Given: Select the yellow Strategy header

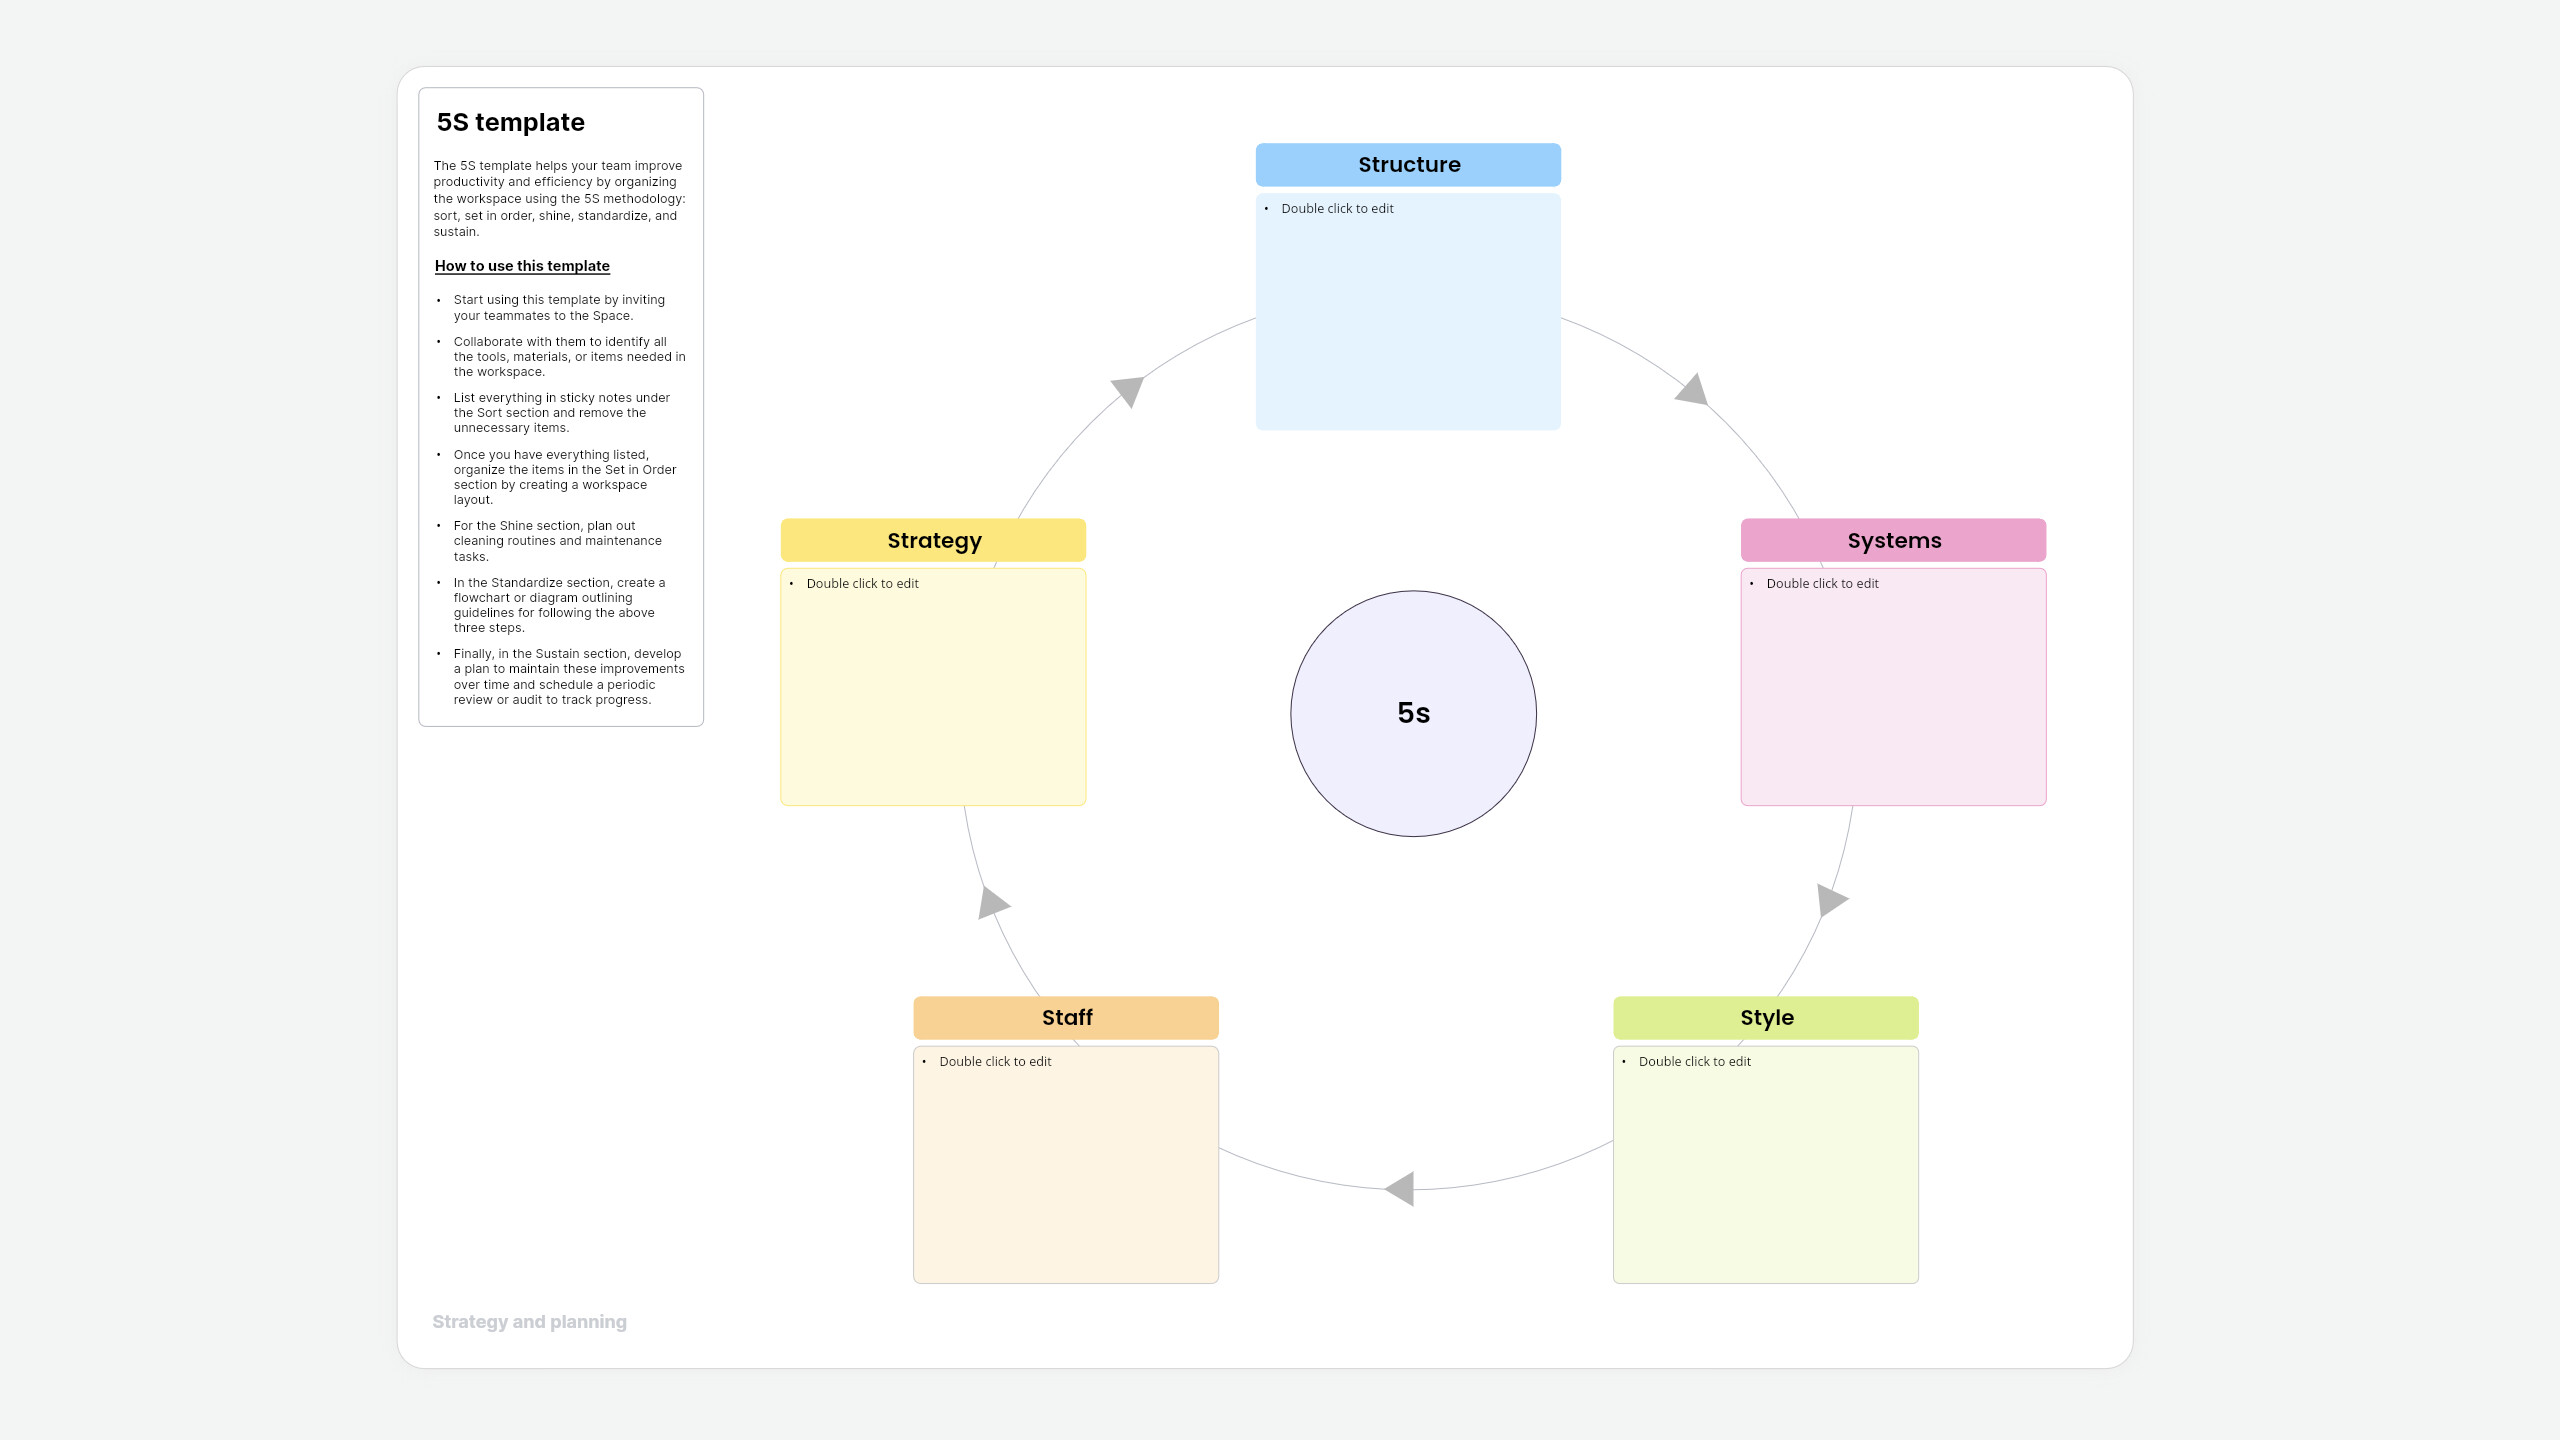Looking at the screenshot, I should (x=933, y=540).
